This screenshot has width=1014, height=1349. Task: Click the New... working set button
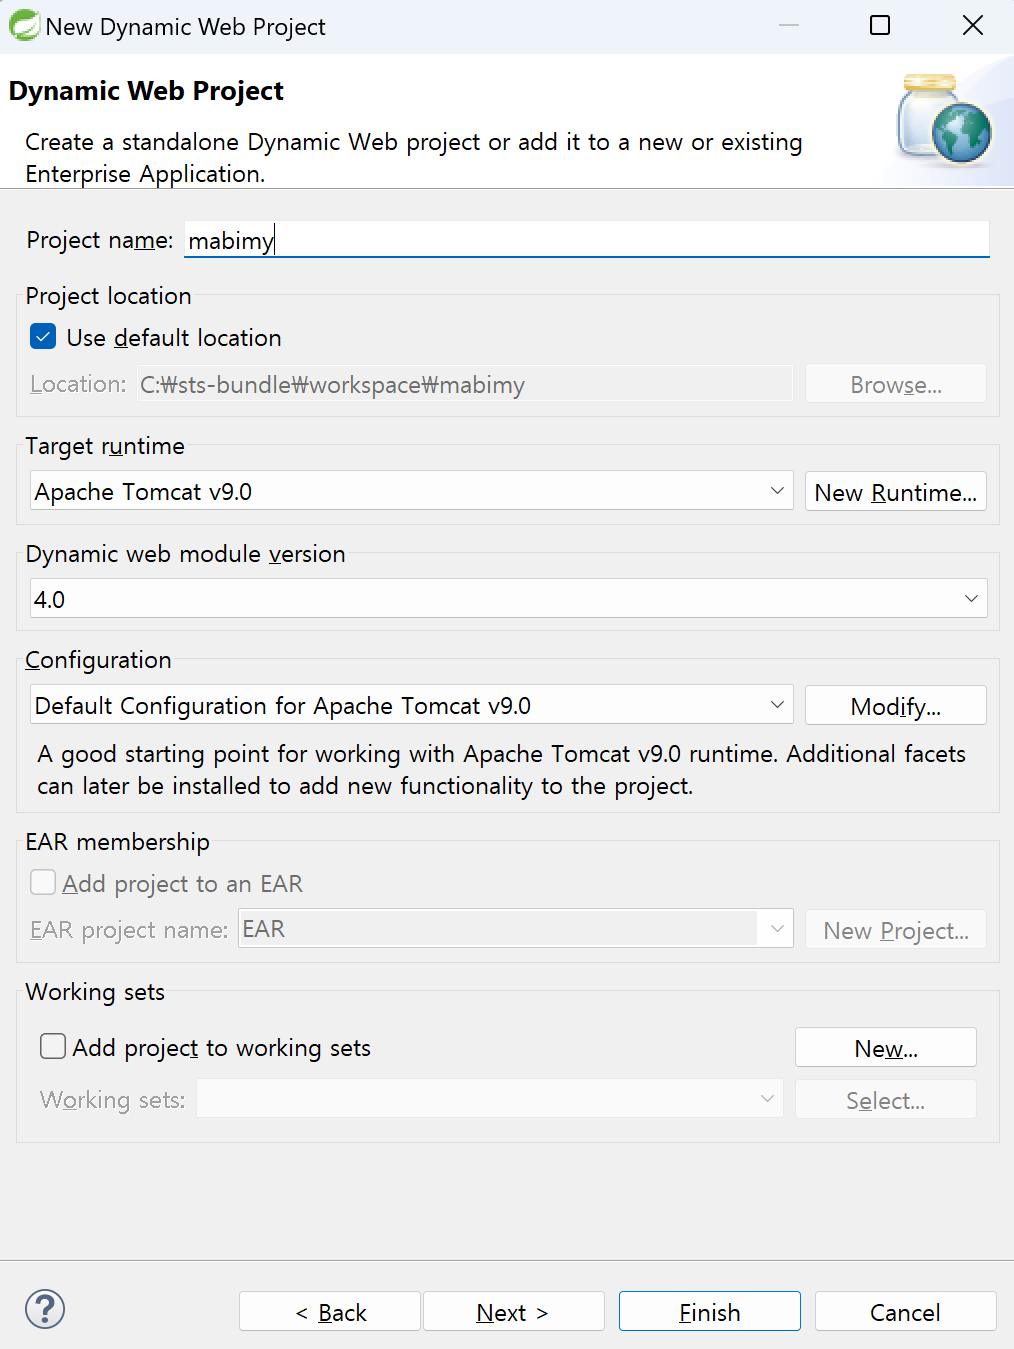pyautogui.click(x=885, y=1048)
